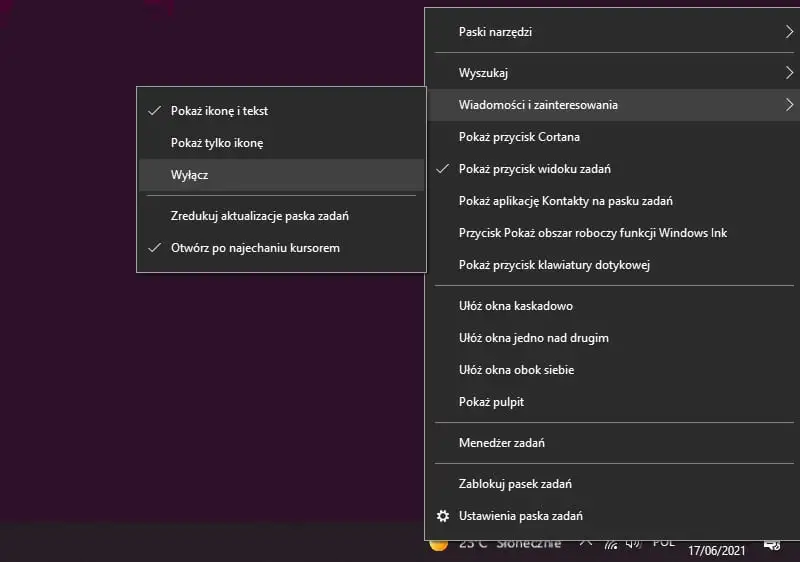This screenshot has height=562, width=800.
Task: Select Ułóż okna obok siebie
Action: pos(612,370)
